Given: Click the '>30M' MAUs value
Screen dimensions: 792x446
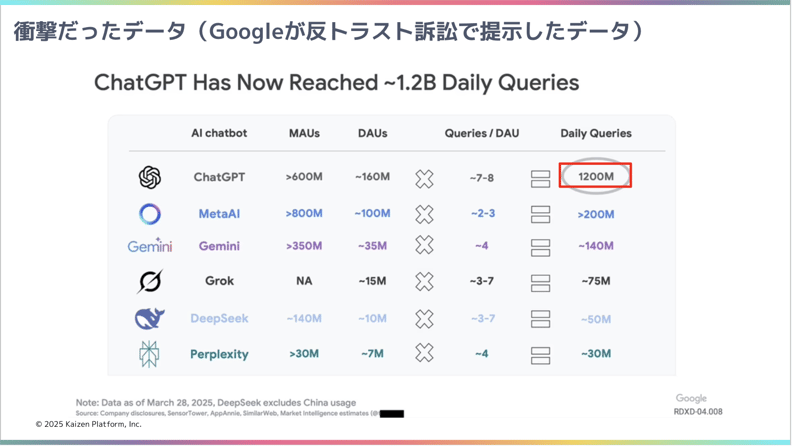Looking at the screenshot, I should point(304,354).
